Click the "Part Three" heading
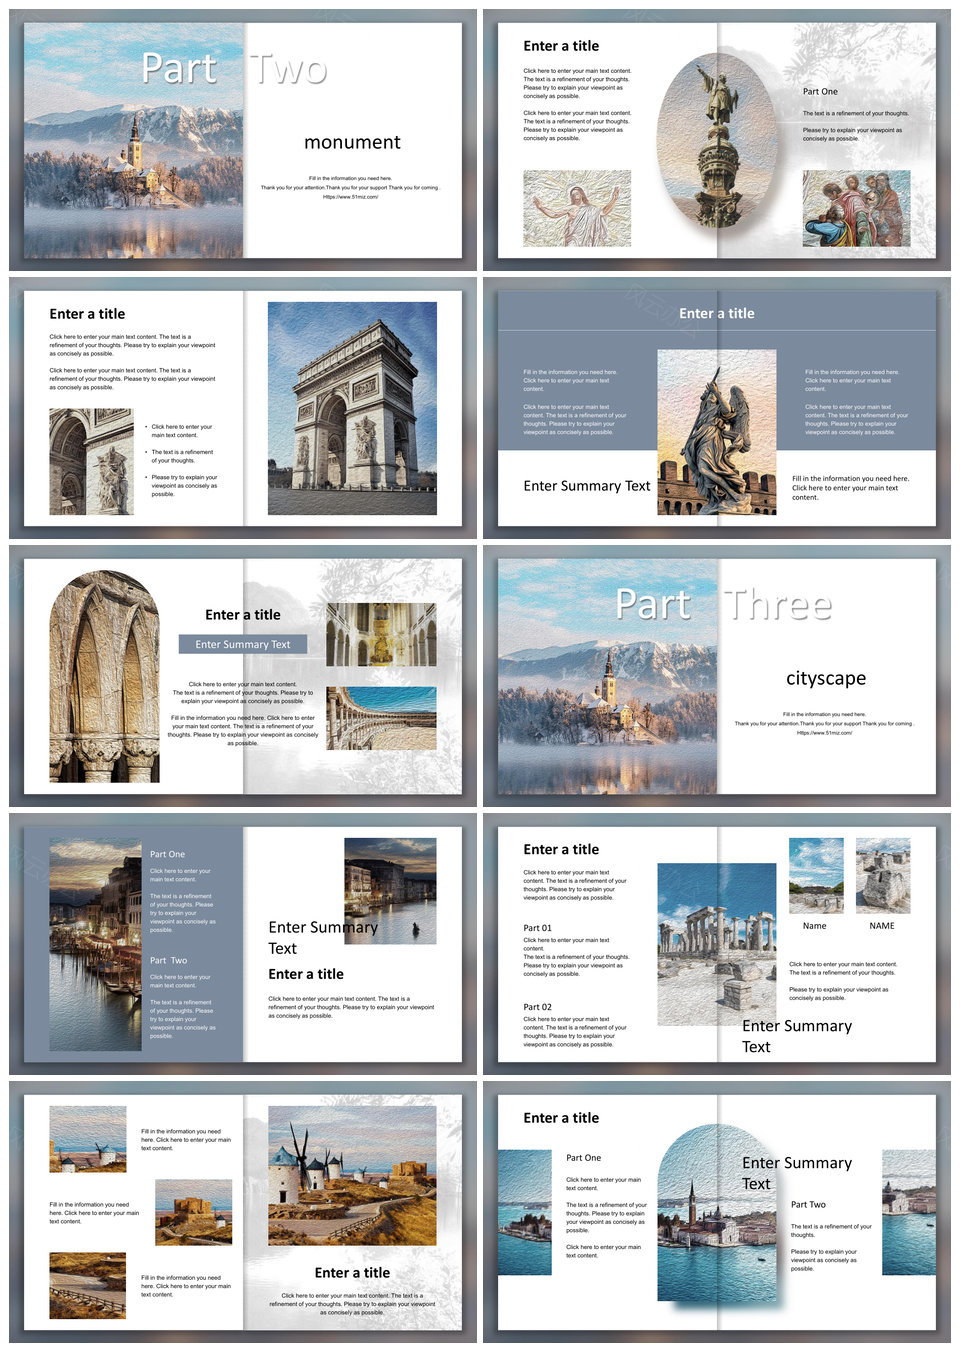 click(x=723, y=604)
